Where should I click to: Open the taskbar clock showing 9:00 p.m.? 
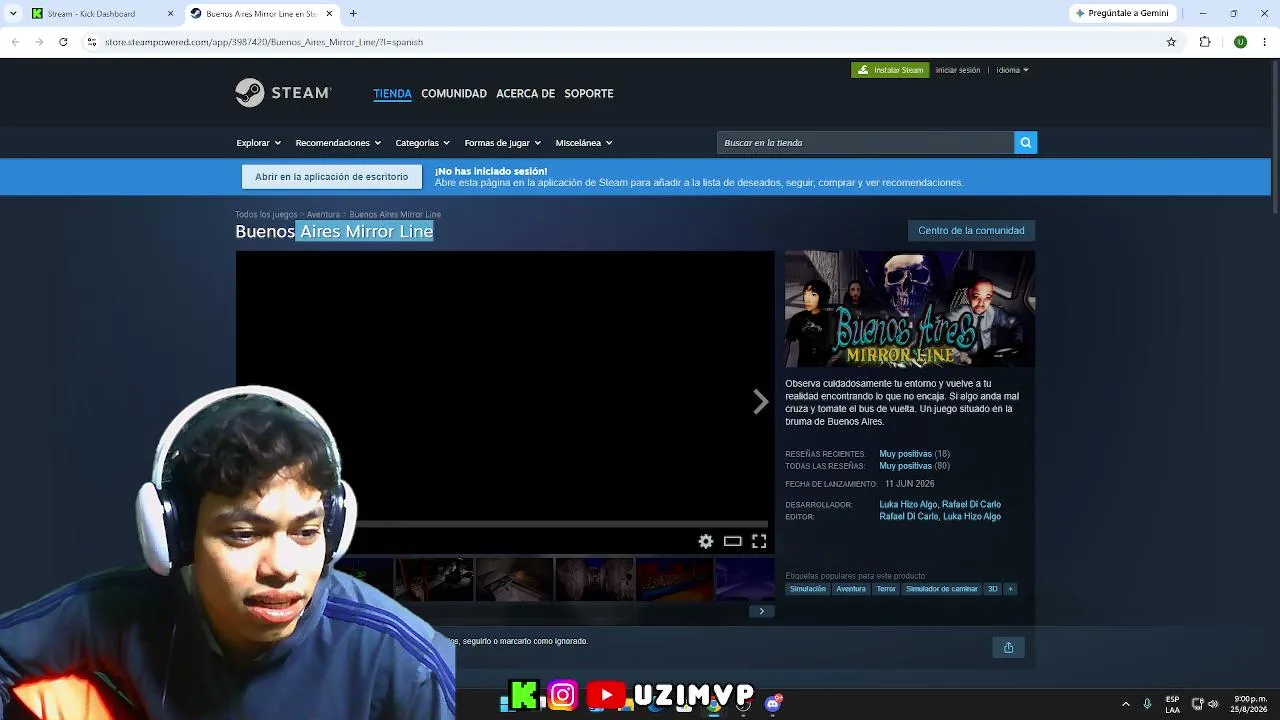(x=1250, y=704)
